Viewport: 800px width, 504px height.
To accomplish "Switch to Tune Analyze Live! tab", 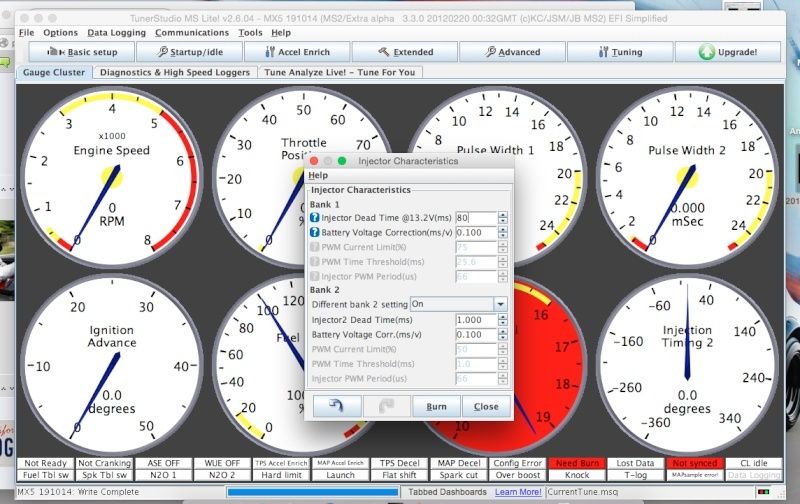I will coord(340,72).
